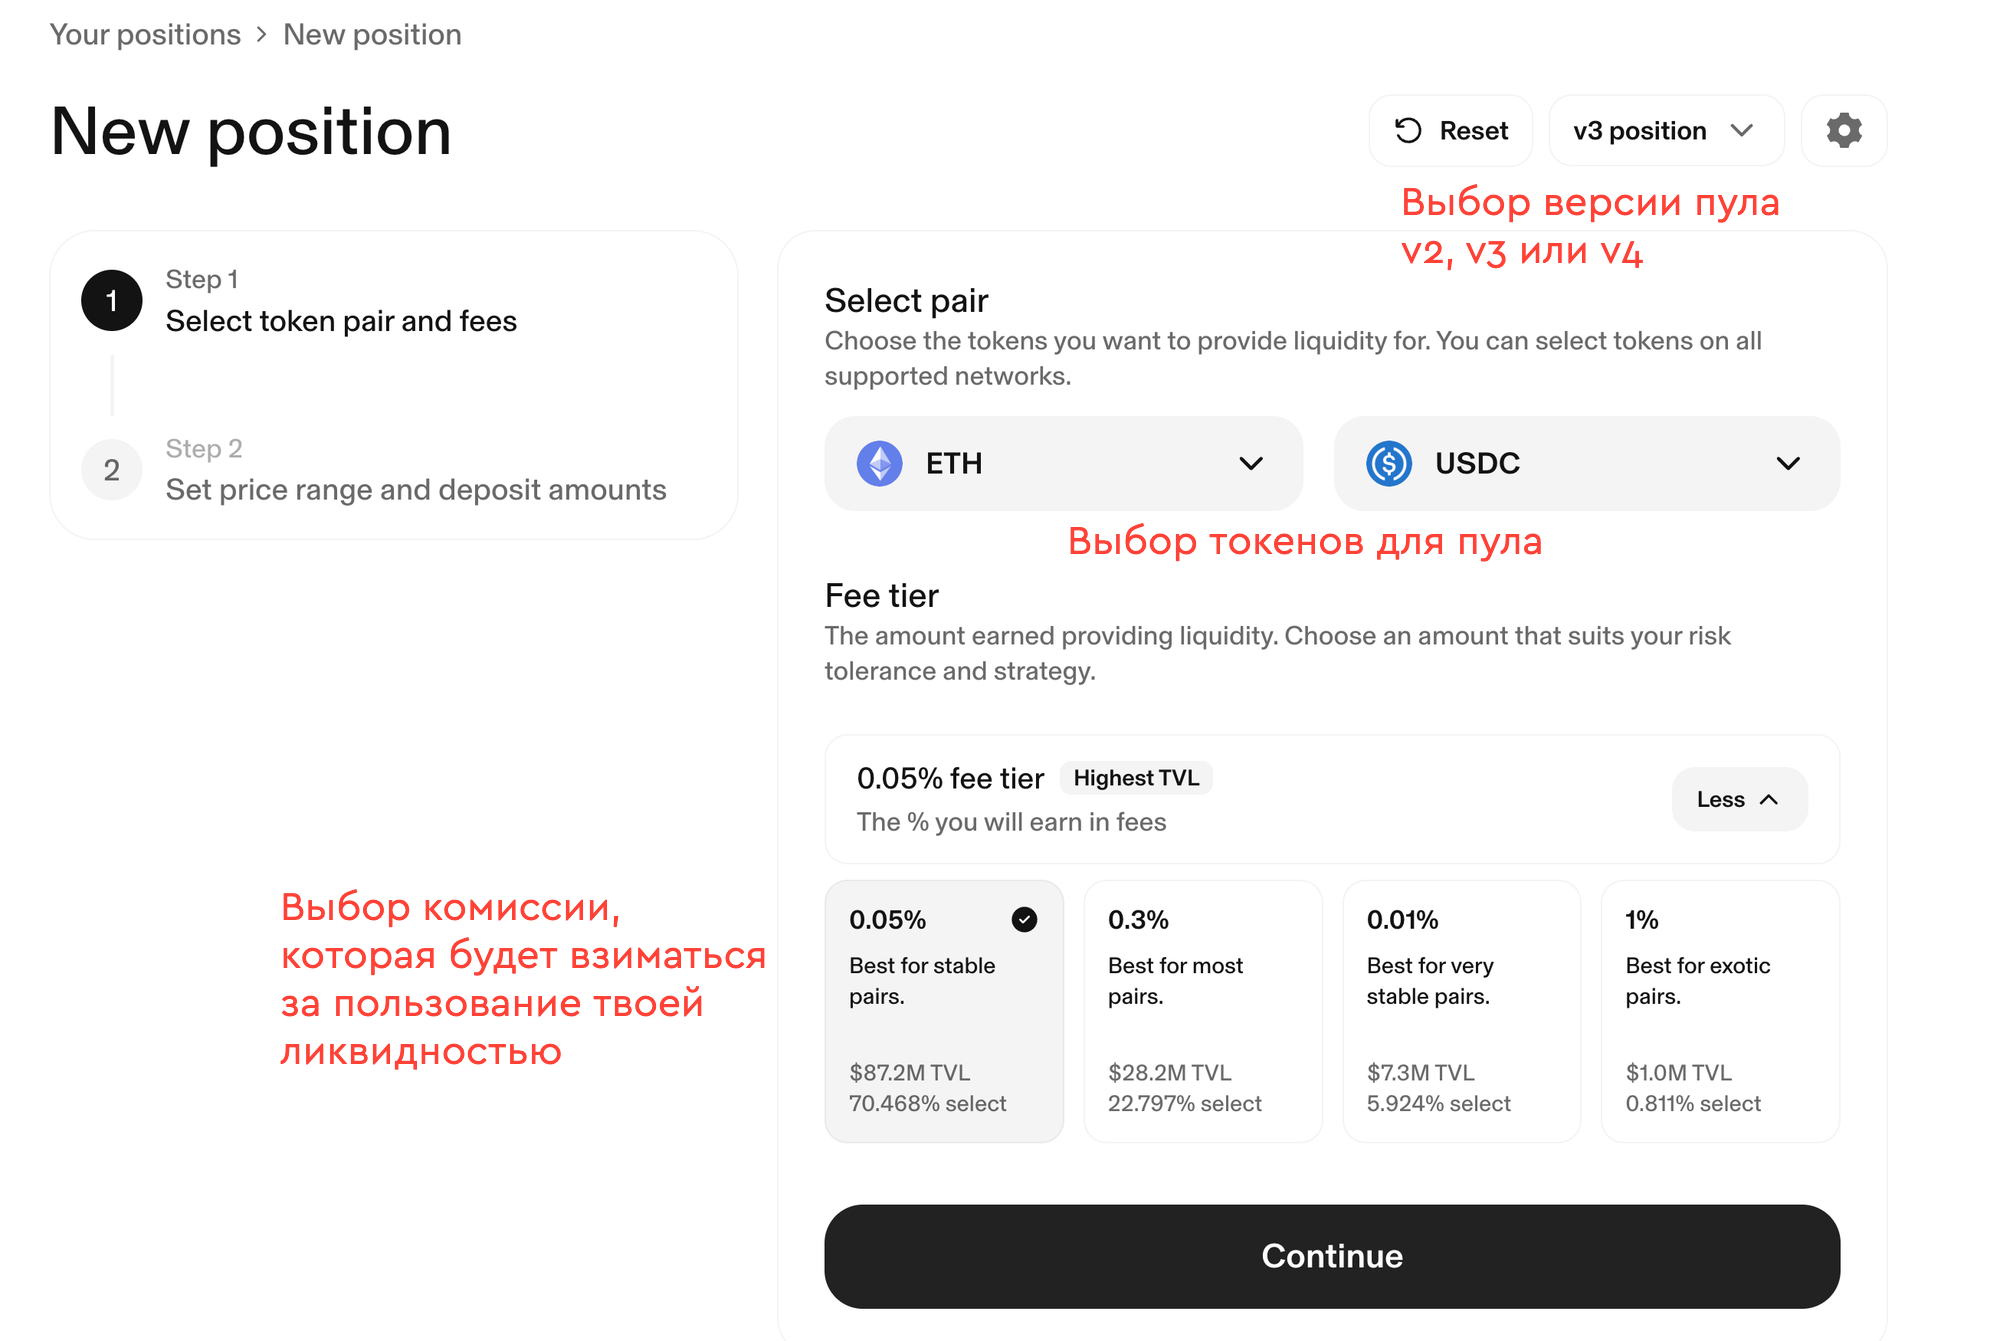Click the checkmark on 0.05% tier
Image resolution: width=2000 pixels, height=1341 pixels.
pyautogui.click(x=1024, y=919)
